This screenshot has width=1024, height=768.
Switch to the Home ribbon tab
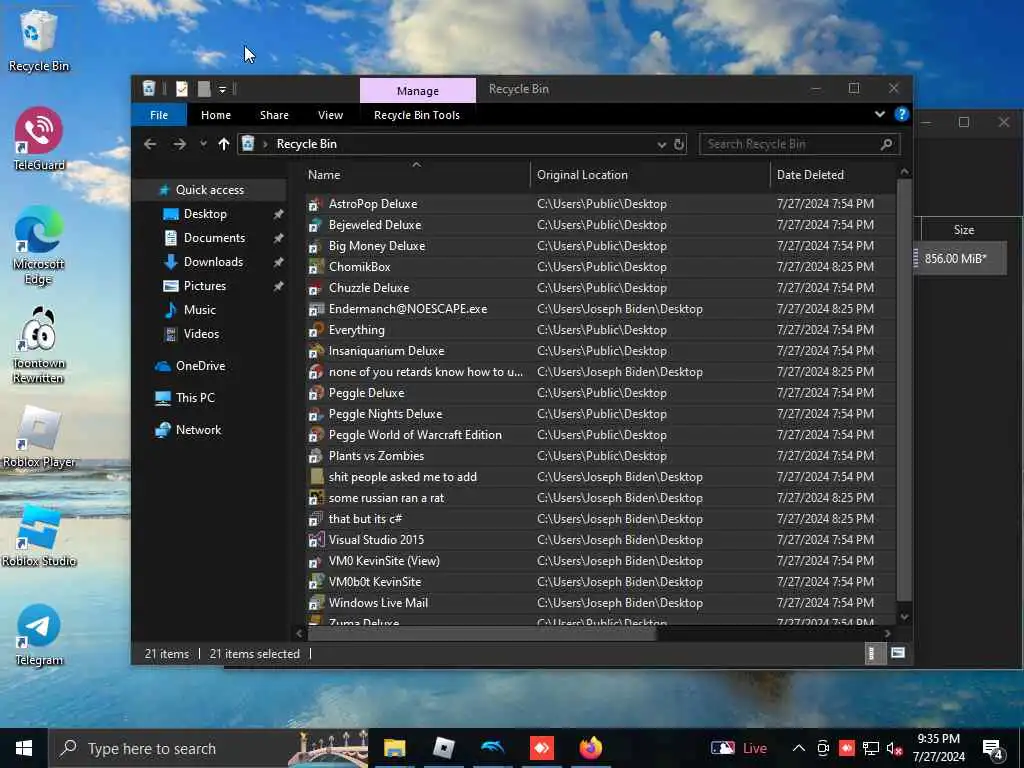coord(216,115)
